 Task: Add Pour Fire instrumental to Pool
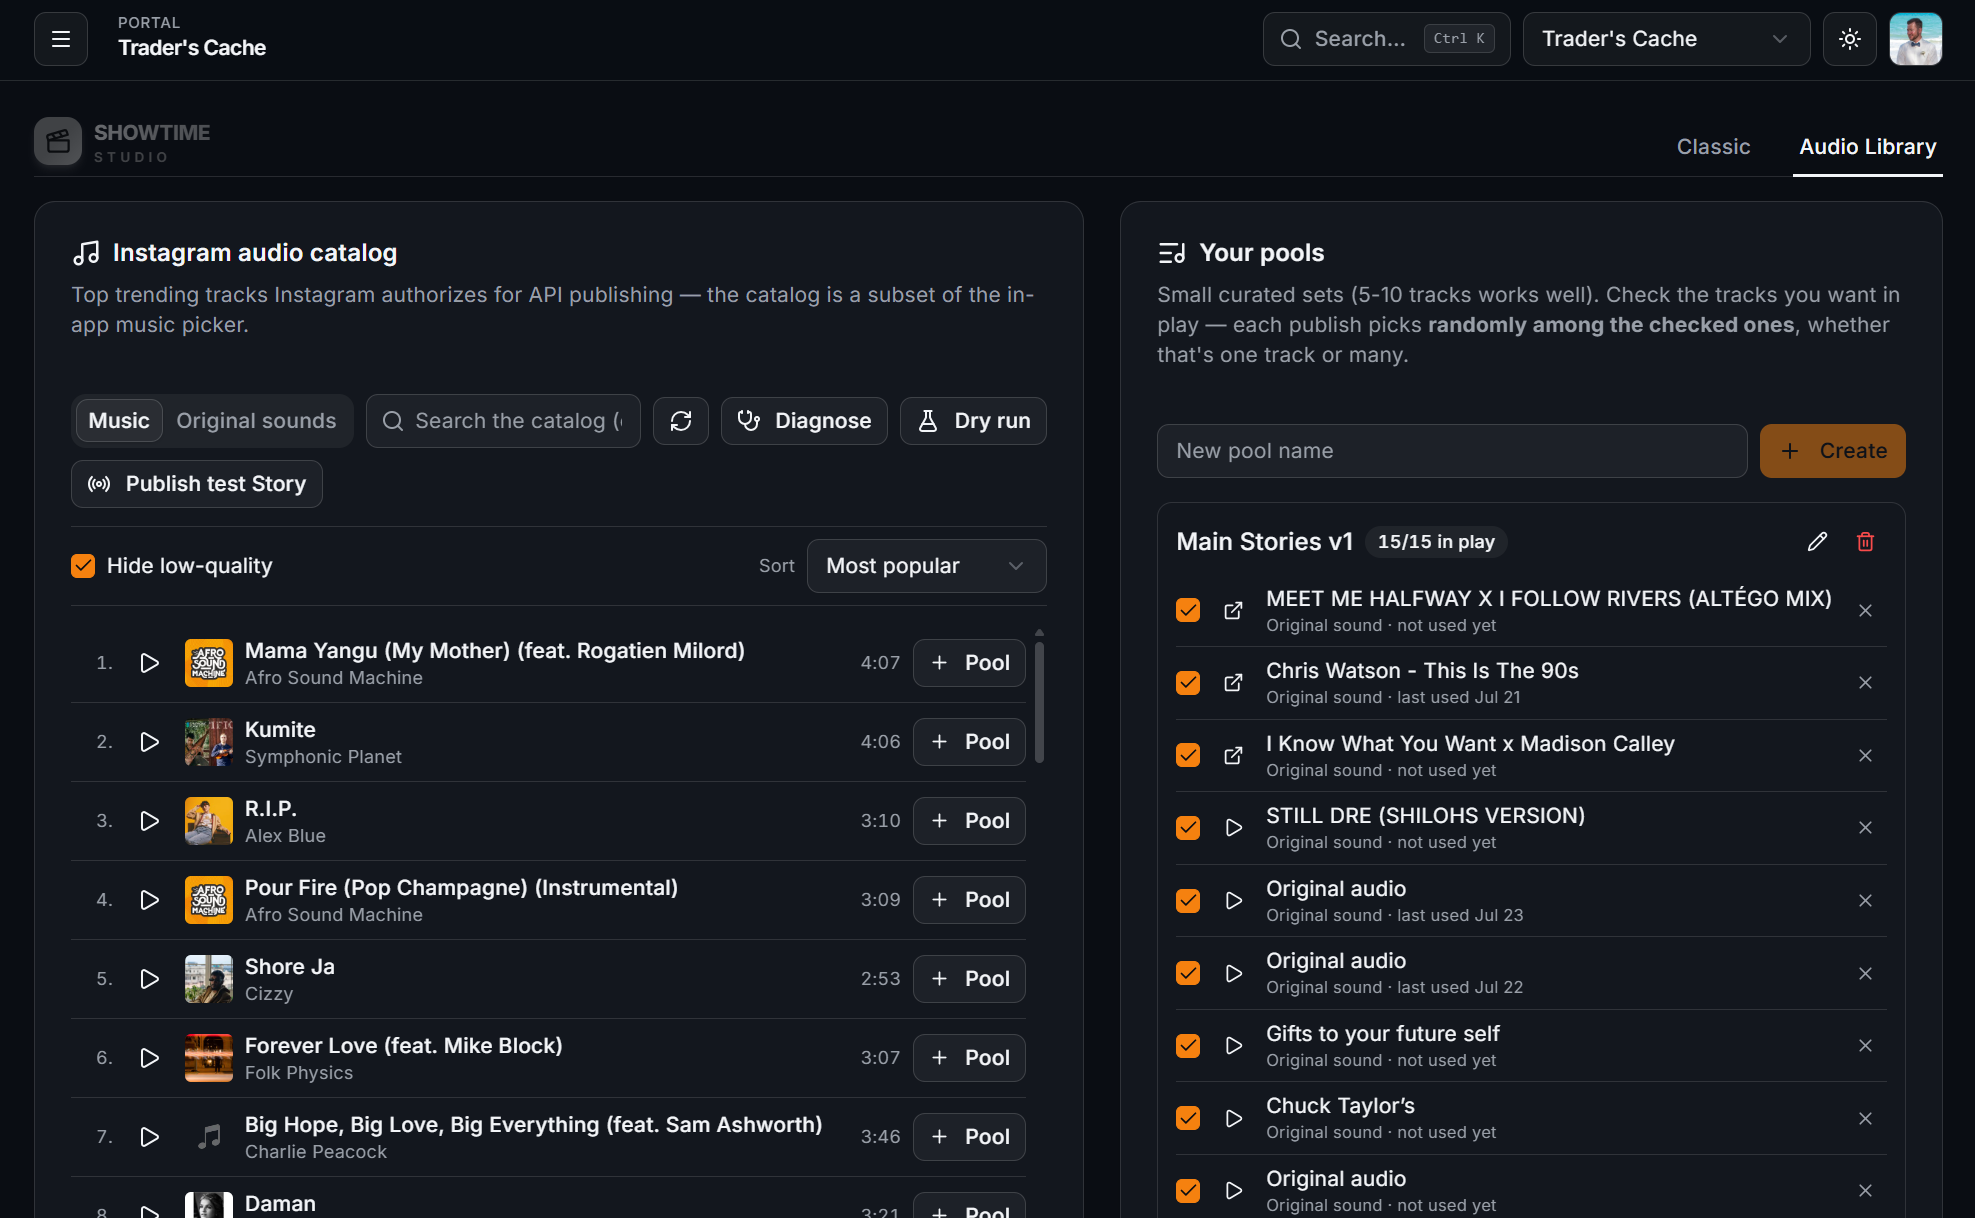[969, 900]
